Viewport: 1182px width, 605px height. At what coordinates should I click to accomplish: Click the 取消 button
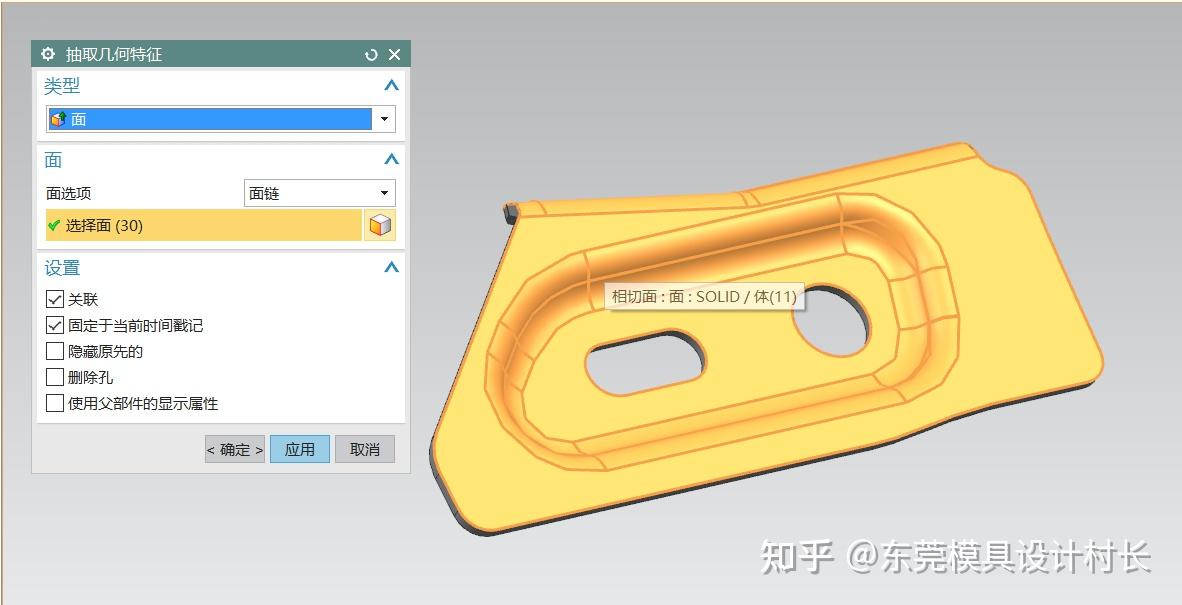364,449
